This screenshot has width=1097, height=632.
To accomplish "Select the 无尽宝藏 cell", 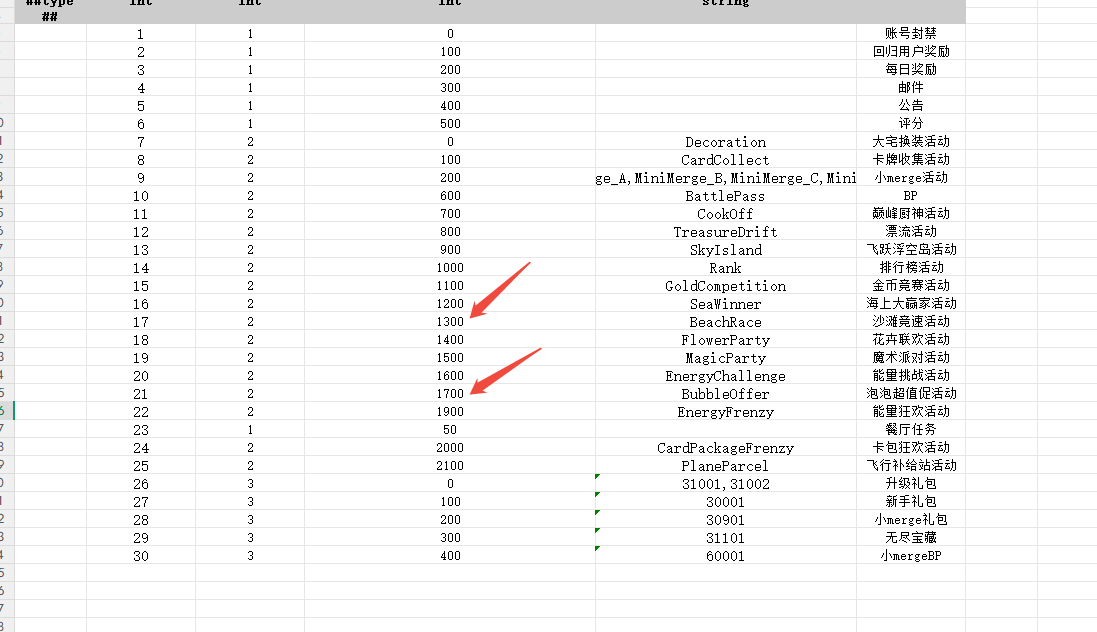I will click(x=910, y=538).
